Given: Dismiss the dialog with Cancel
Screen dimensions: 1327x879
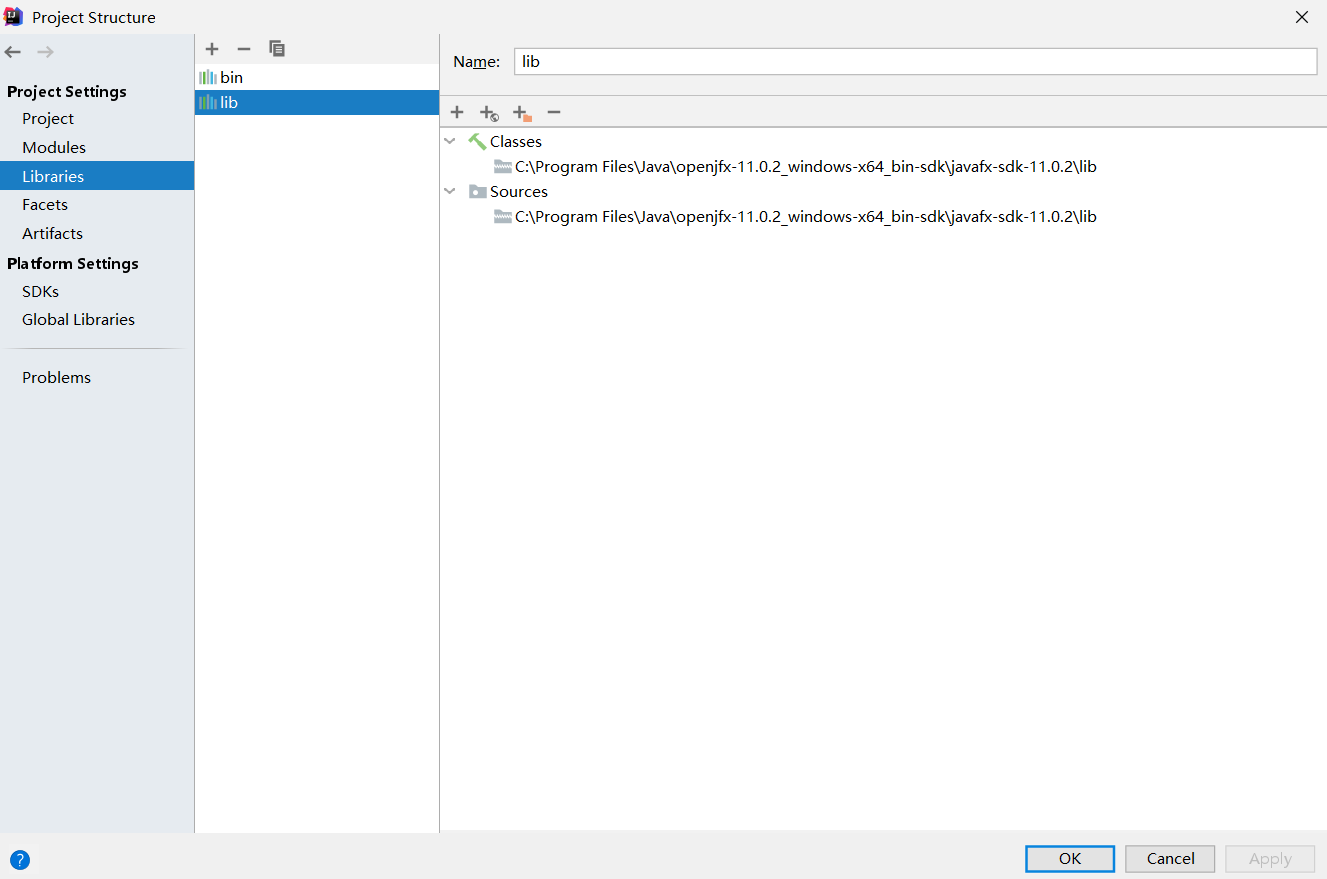Looking at the screenshot, I should tap(1169, 858).
